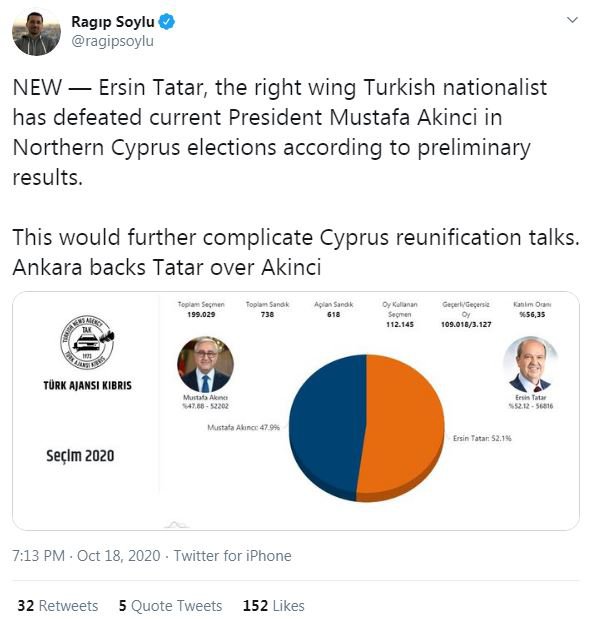The width and height of the screenshot is (595, 619).
Task: Click the Mustafa Akıncı 47.9% chart label
Action: tap(244, 428)
